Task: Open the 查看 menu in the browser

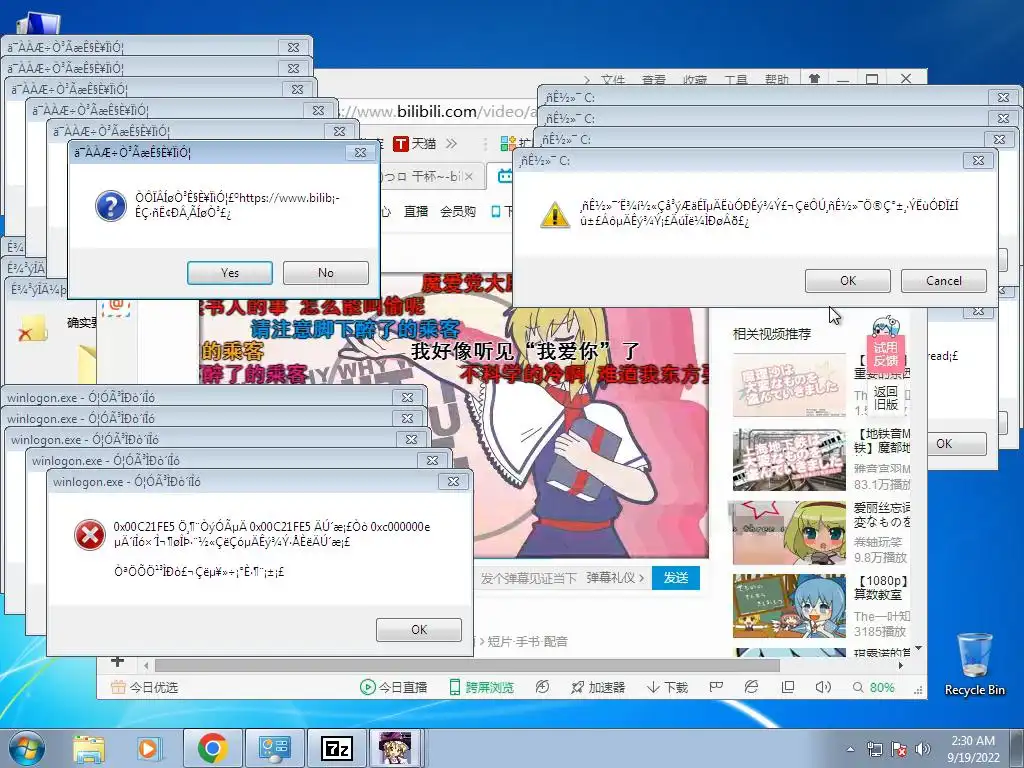Action: click(x=654, y=80)
